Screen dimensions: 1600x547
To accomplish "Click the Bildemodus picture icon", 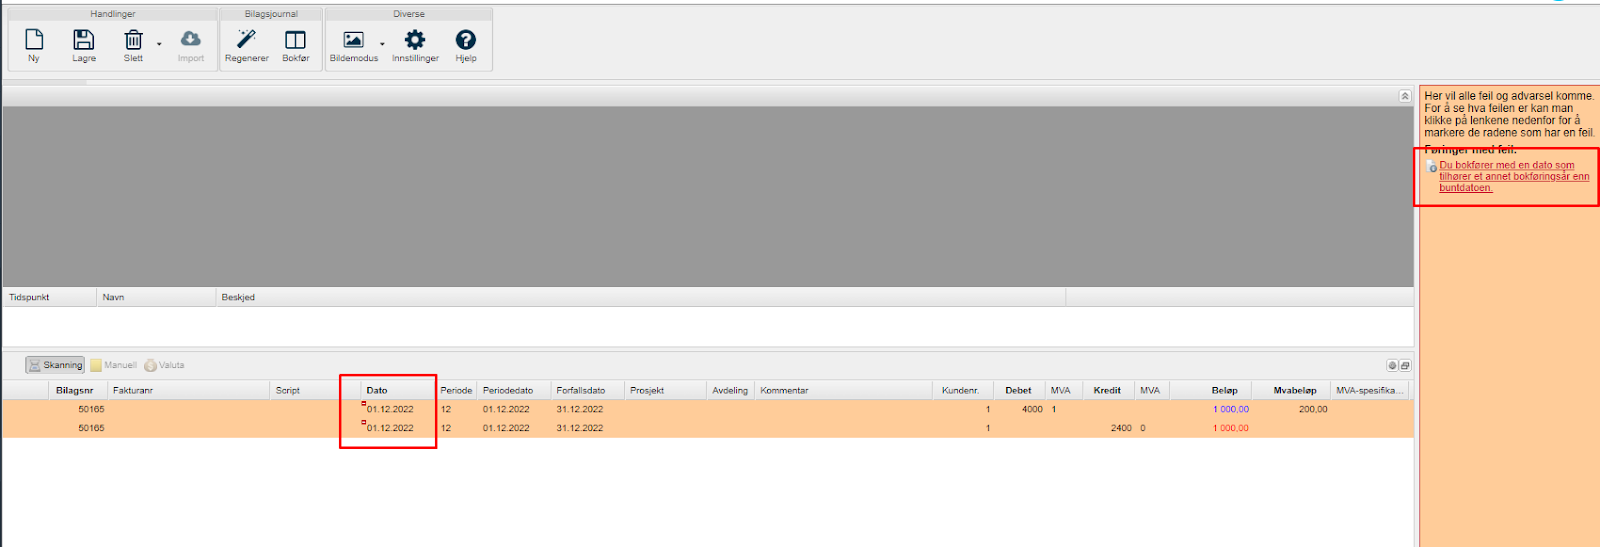I will point(353,41).
